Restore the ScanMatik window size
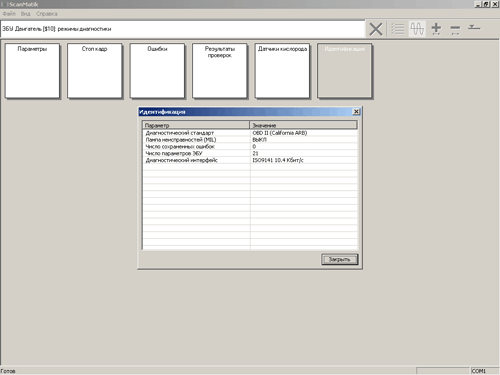 click(x=486, y=4)
